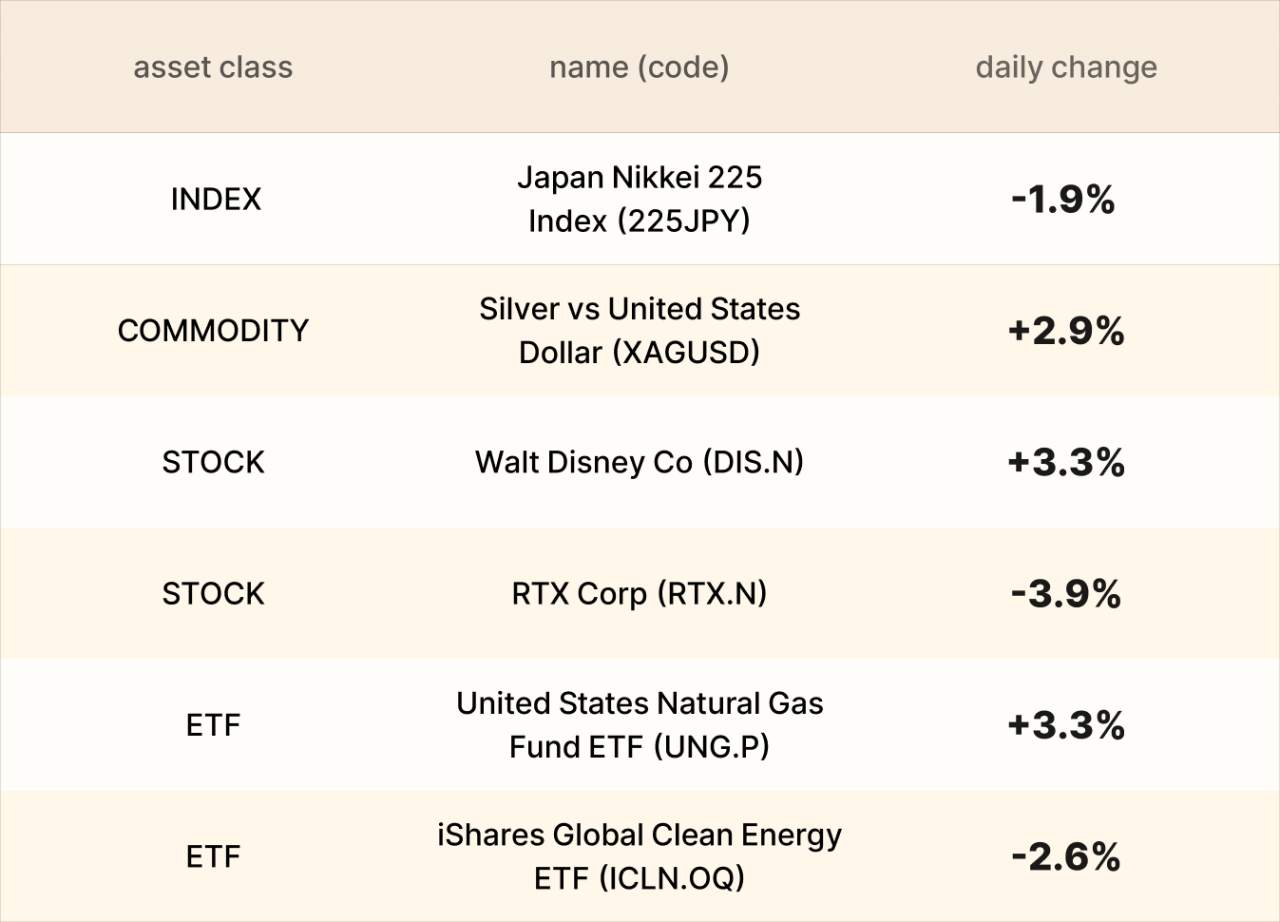Click the "asset class" column header
Screen dimensions: 1280x922
pyautogui.click(x=213, y=68)
